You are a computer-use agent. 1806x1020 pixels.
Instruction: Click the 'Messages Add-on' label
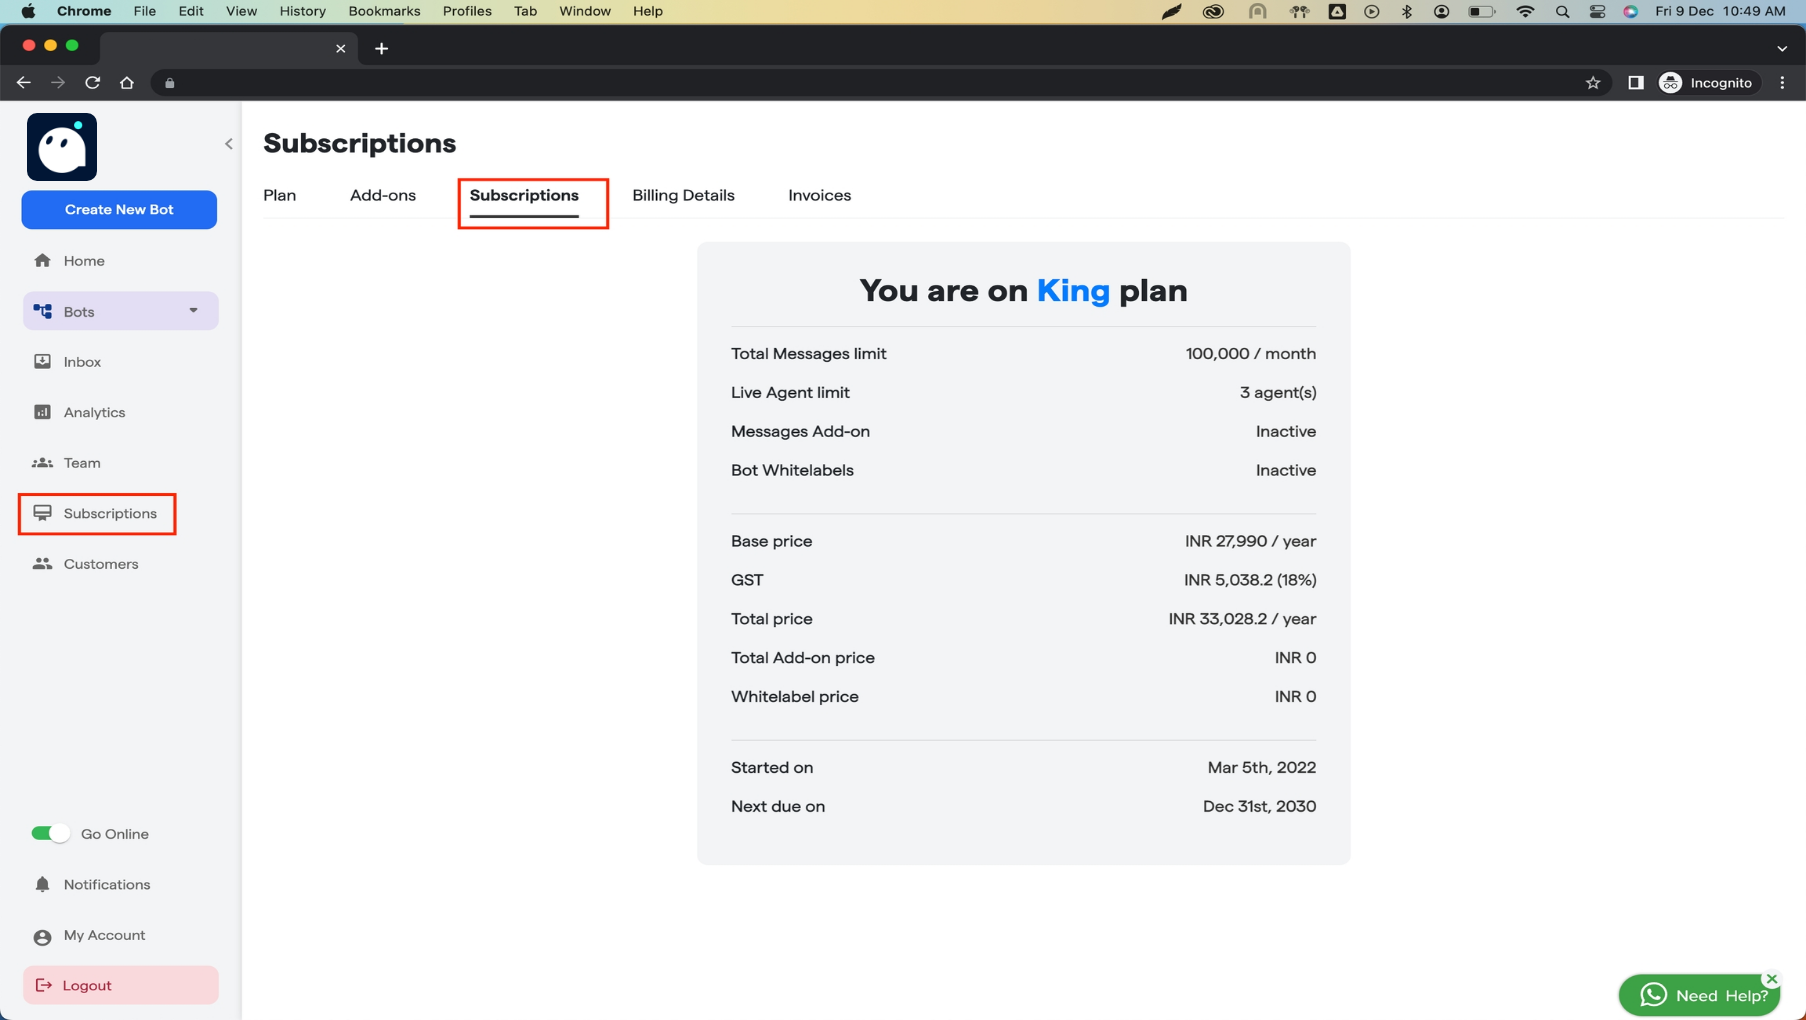(800, 431)
